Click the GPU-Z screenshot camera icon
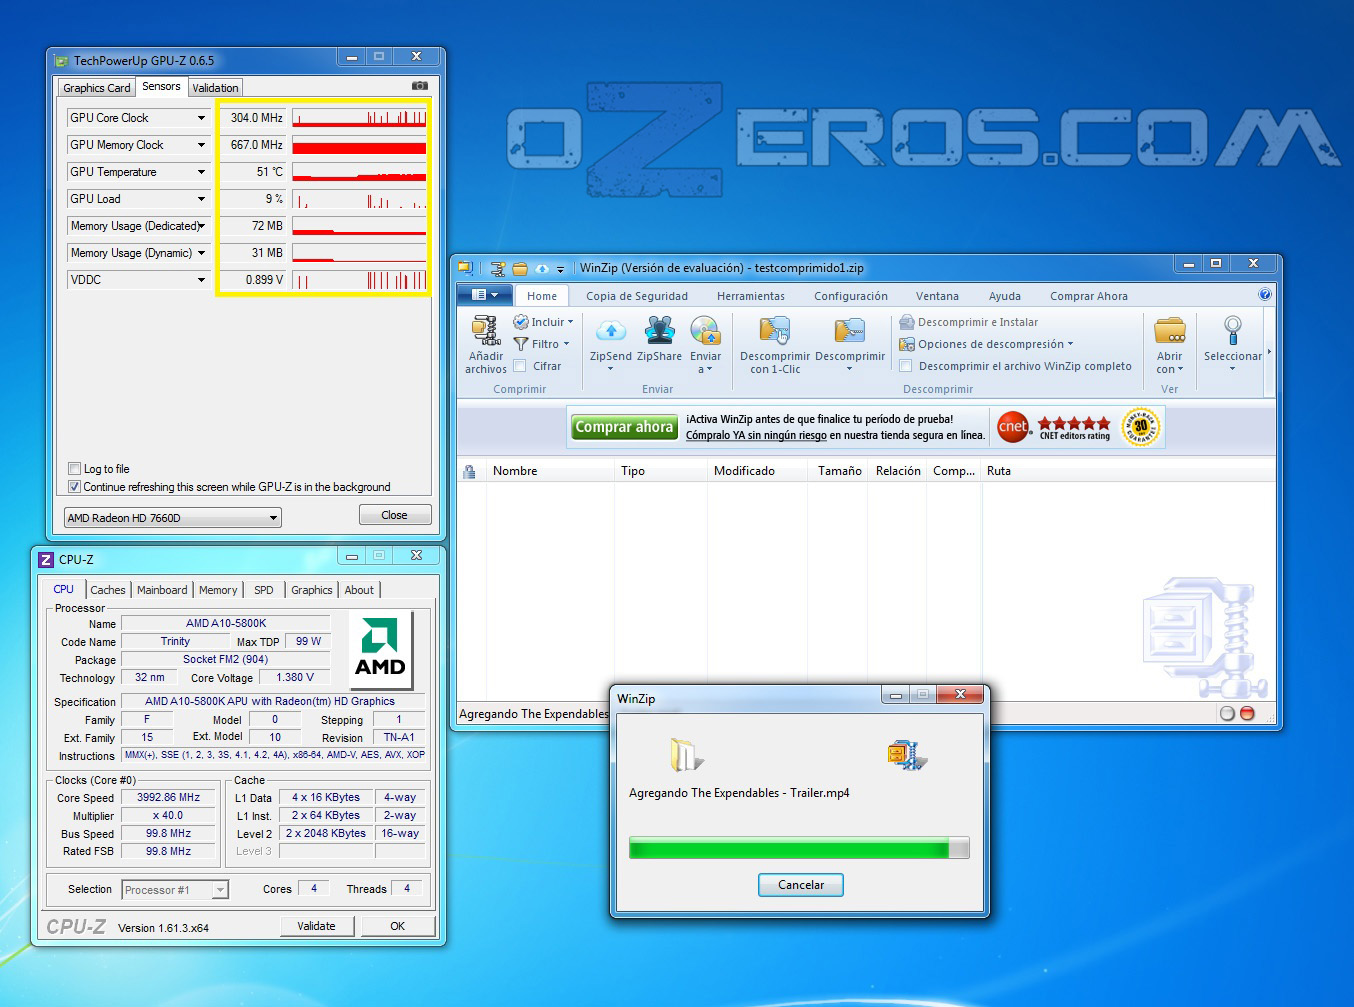 [x=420, y=86]
